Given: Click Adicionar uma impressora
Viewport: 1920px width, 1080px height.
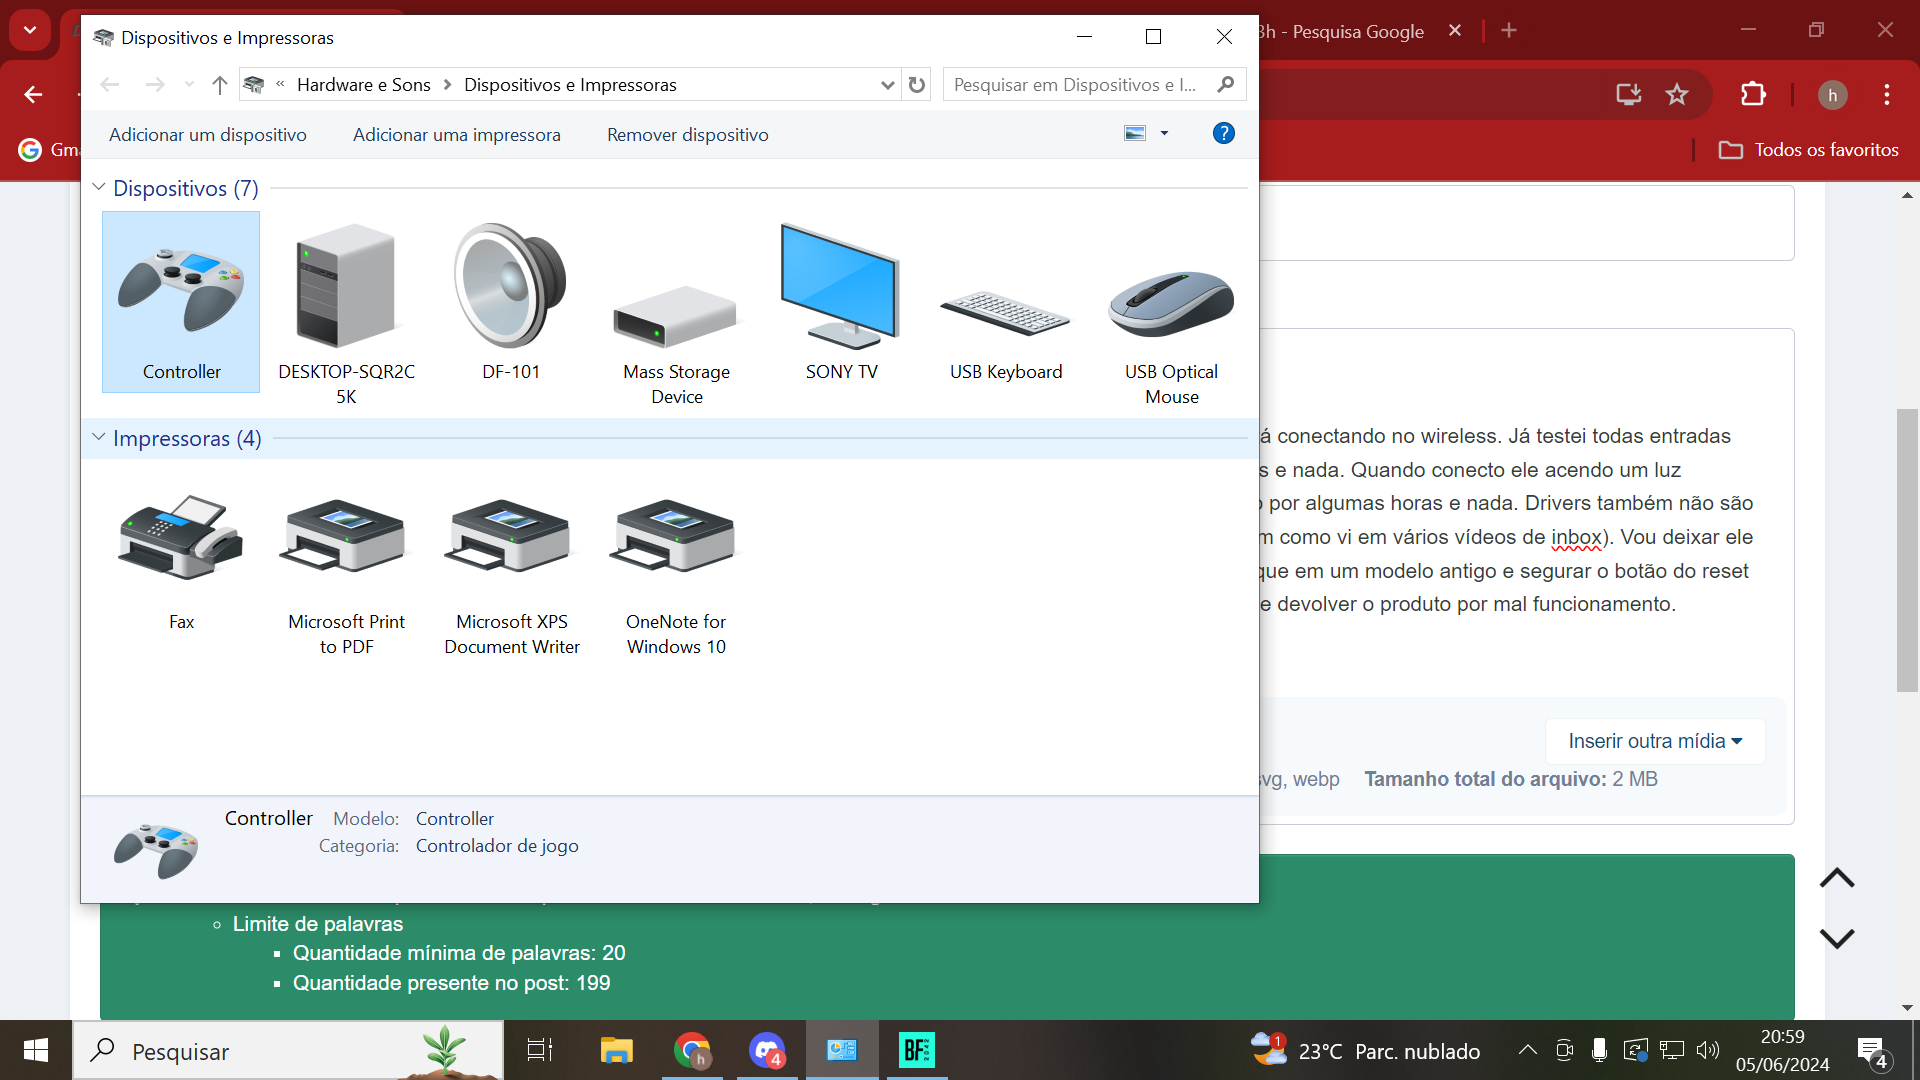Looking at the screenshot, I should click(457, 135).
